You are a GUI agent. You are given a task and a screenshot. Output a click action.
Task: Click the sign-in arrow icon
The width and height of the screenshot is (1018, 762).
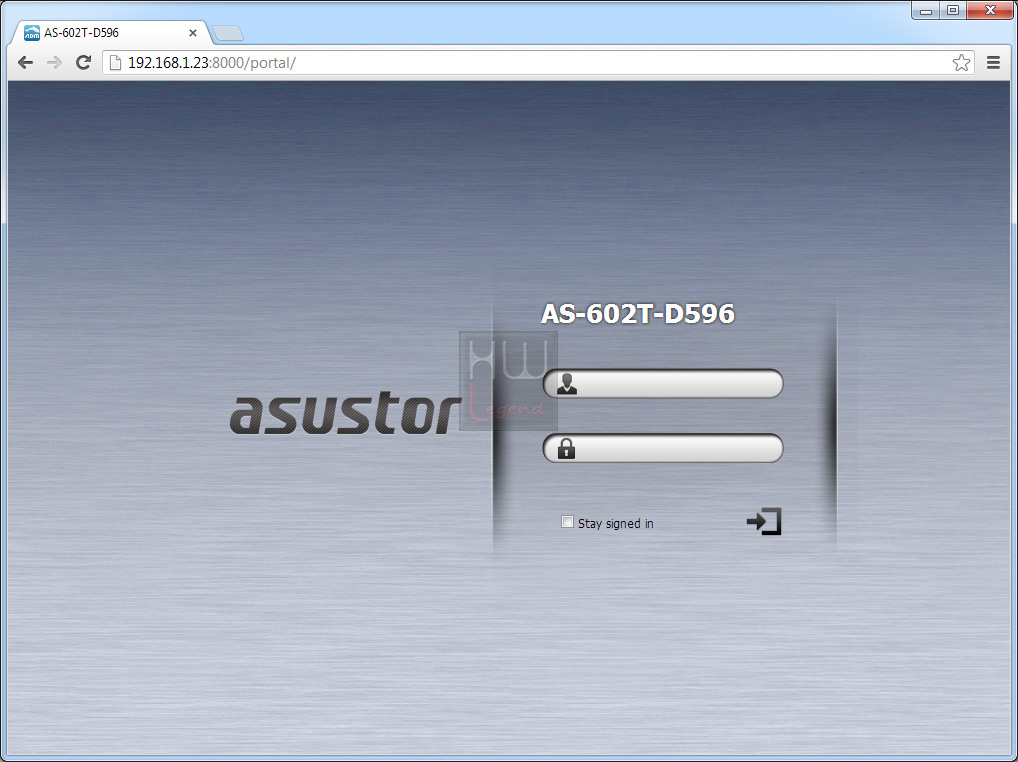click(764, 521)
